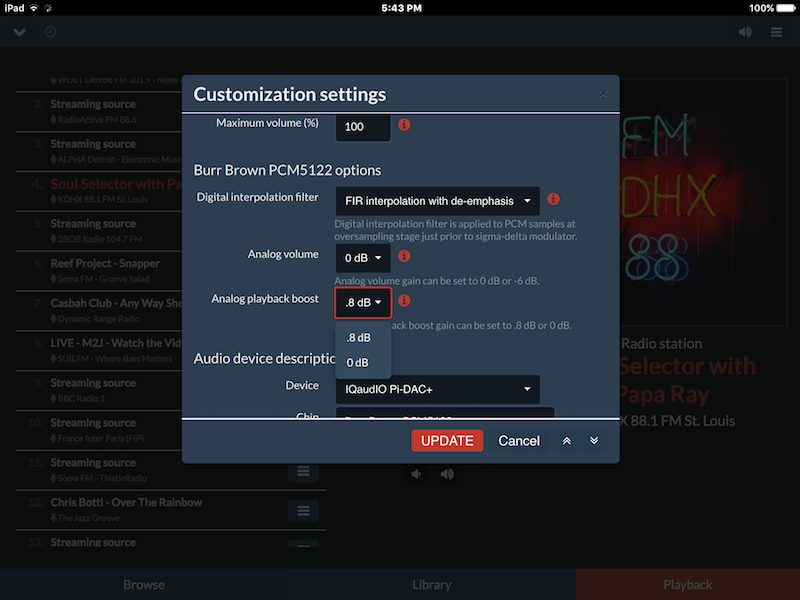Click the info icon beside Maximum volume
This screenshot has width=800, height=600.
pyautogui.click(x=404, y=124)
